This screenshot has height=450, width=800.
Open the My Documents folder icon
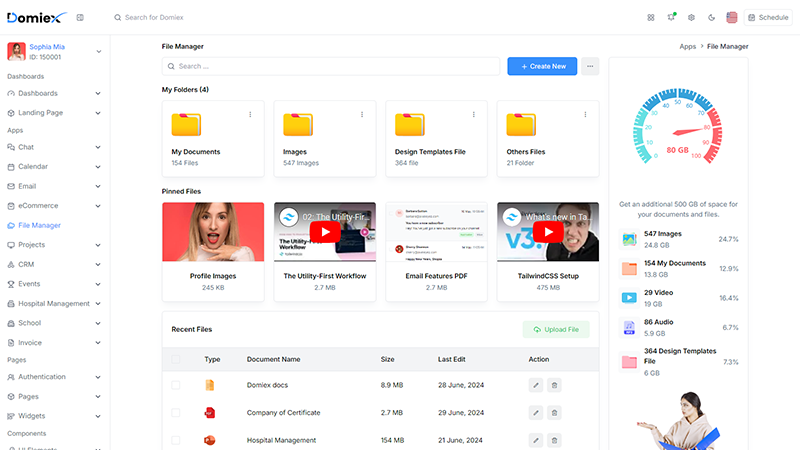tap(186, 124)
